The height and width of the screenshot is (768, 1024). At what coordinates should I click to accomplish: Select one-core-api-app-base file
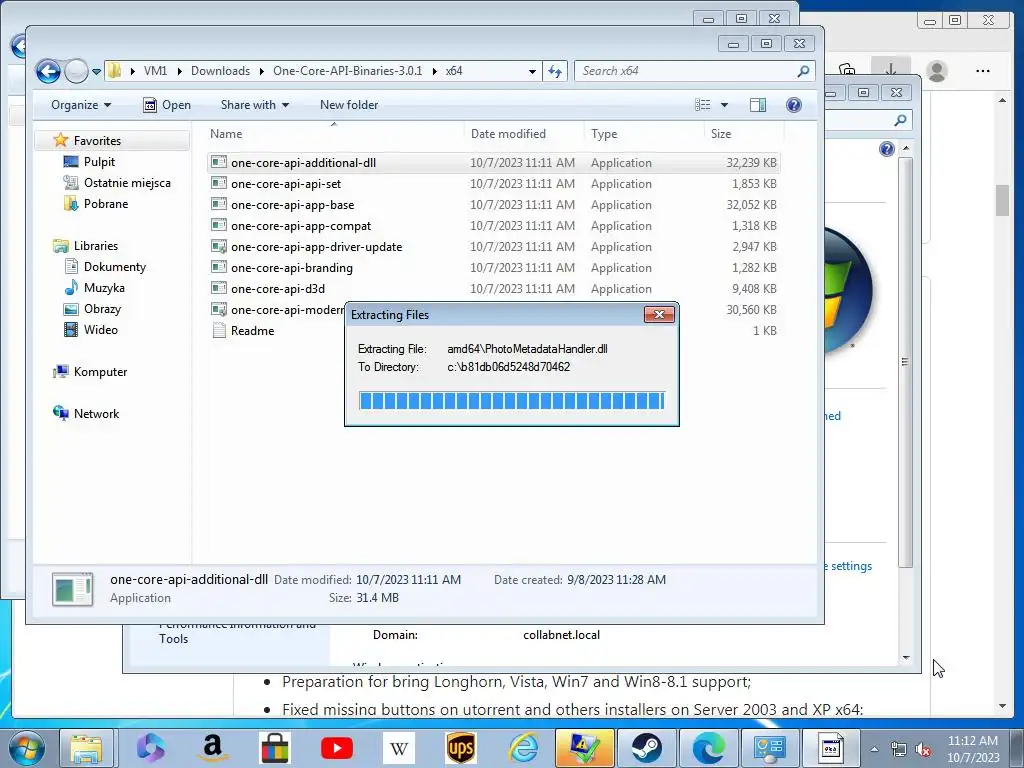click(494, 204)
